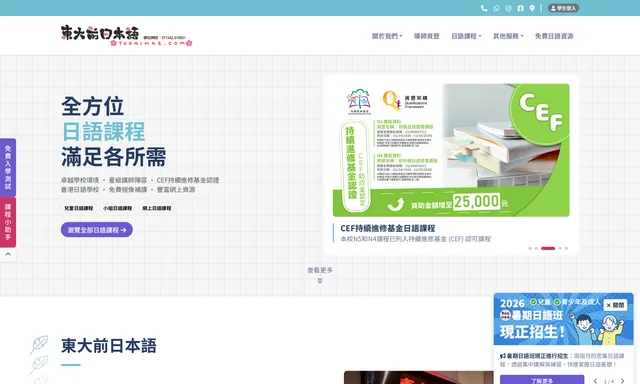Screen dimensions: 640x384
Task: Click the 學生登入 student login button
Action: 563,8
